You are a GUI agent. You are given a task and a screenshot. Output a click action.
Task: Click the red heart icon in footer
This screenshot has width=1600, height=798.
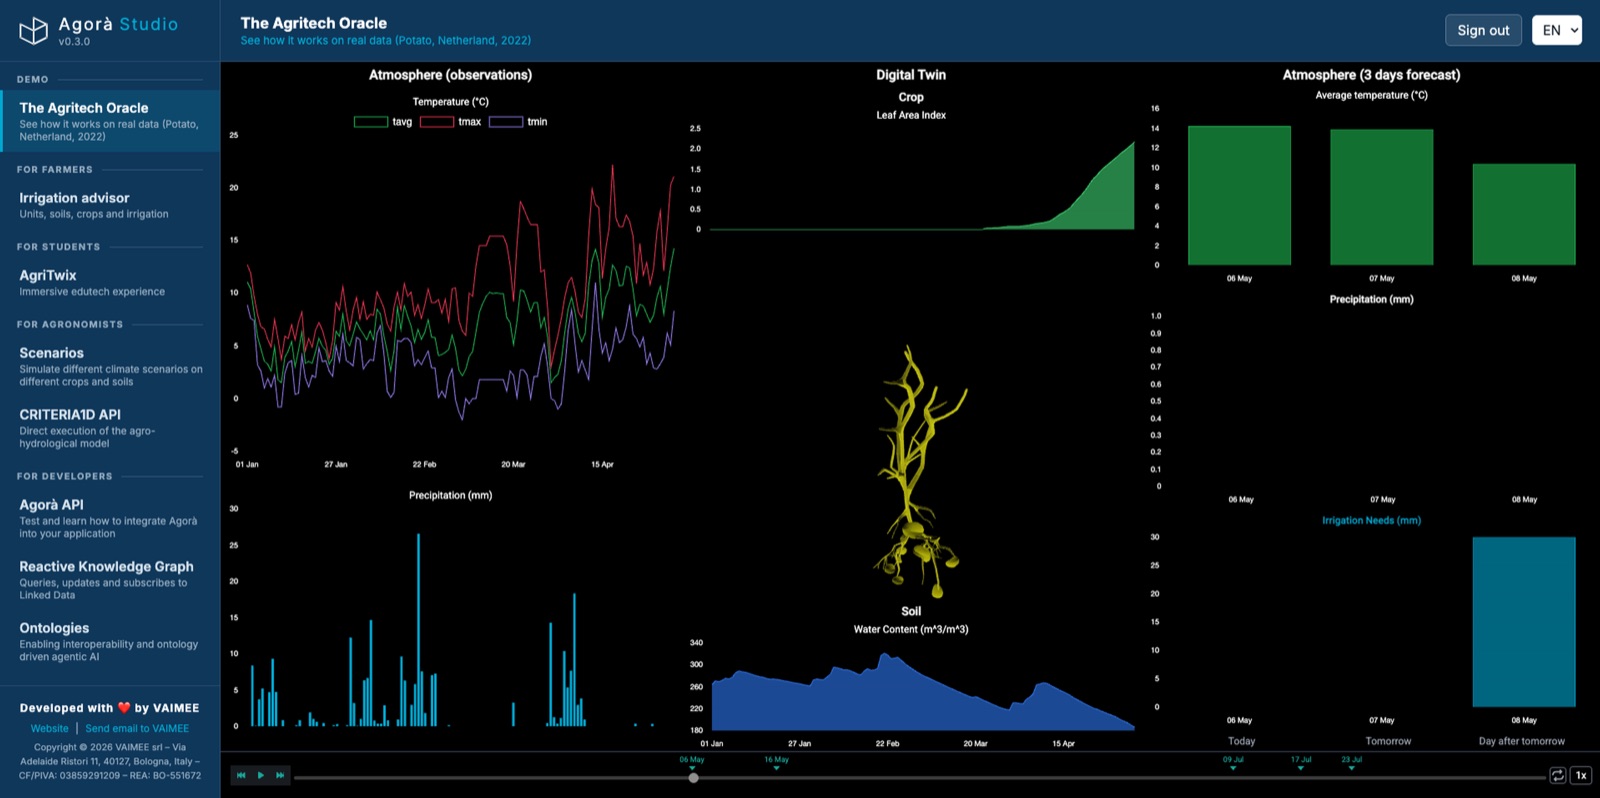click(124, 708)
